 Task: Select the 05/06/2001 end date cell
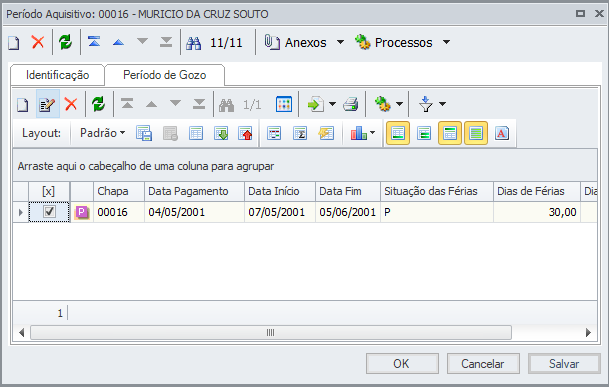pos(348,212)
